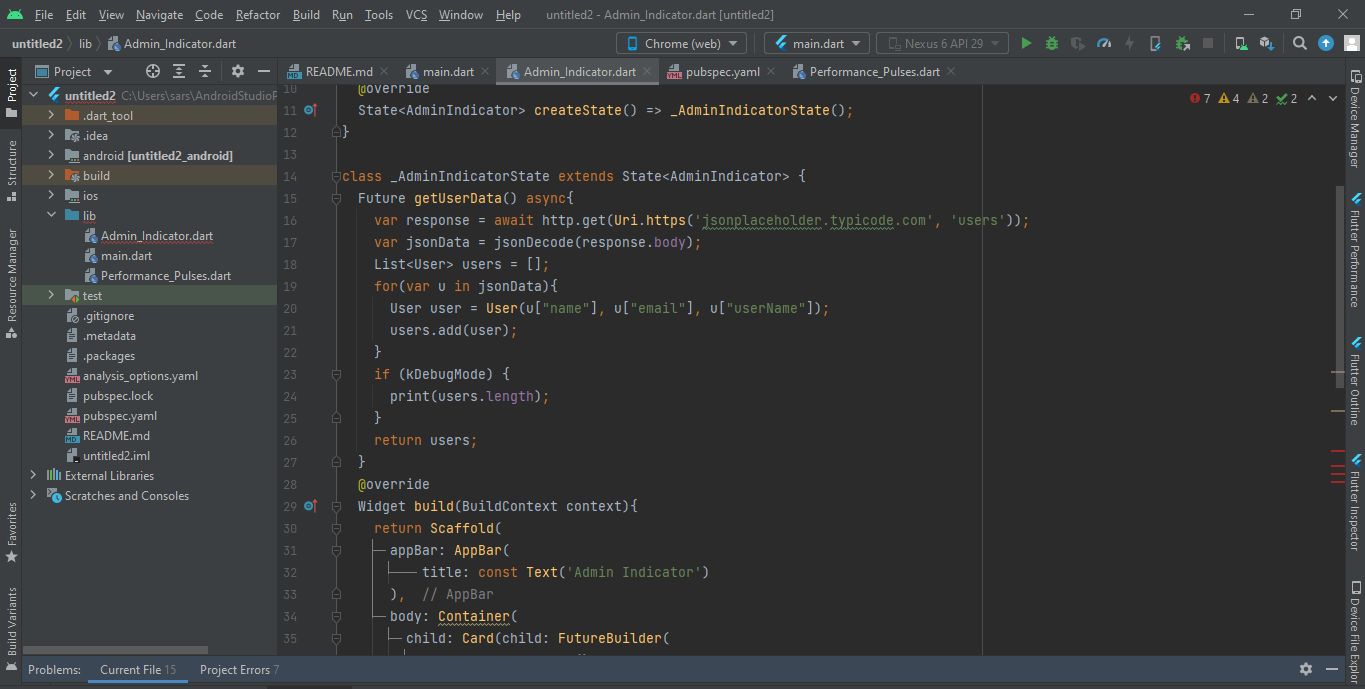This screenshot has height=689, width=1365.
Task: Select analysis_options.yaml in project tree
Action: (x=140, y=376)
